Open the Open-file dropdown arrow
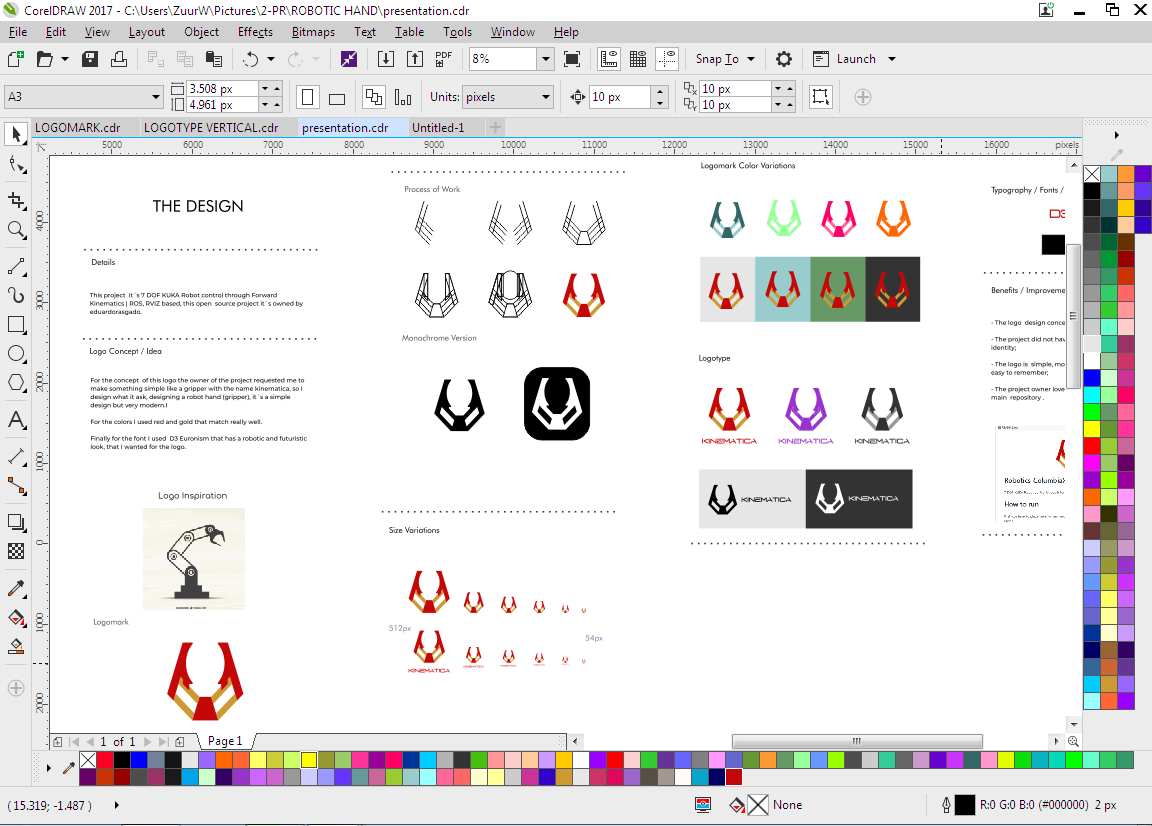Screen dimensions: 1152x826 [65, 59]
